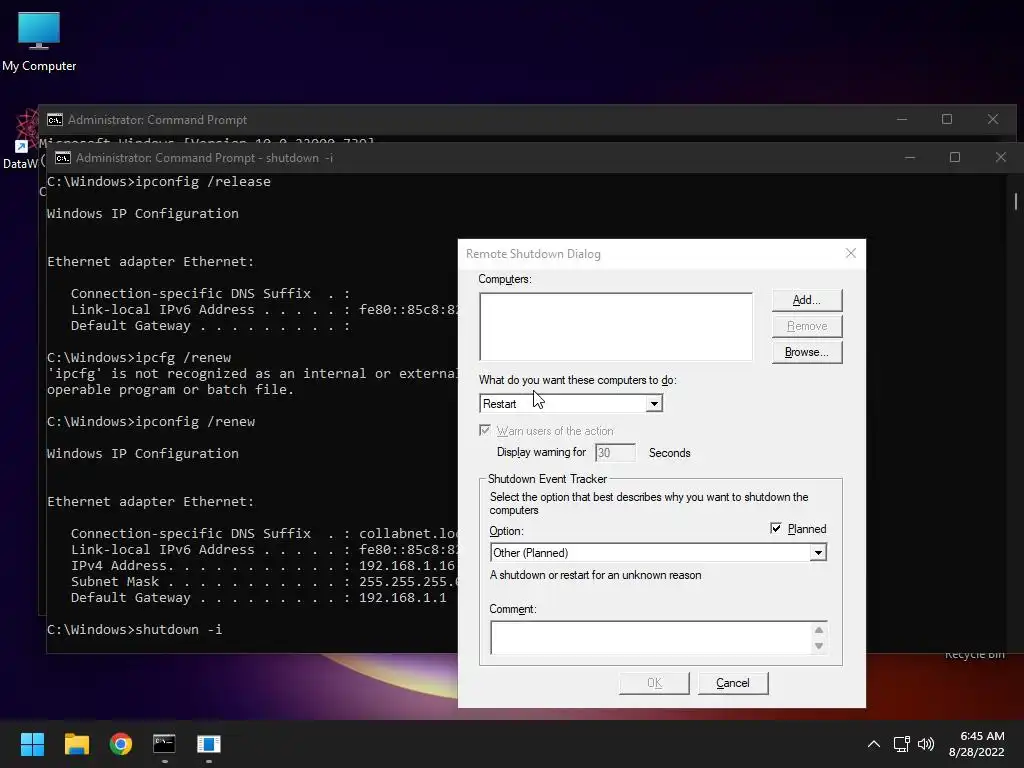
Task: Open the network status tray icon
Action: point(902,744)
